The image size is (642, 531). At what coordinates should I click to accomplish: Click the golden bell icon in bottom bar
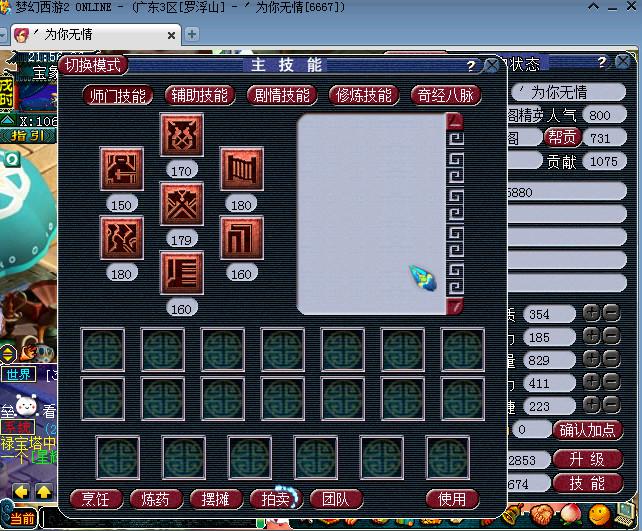point(512,515)
